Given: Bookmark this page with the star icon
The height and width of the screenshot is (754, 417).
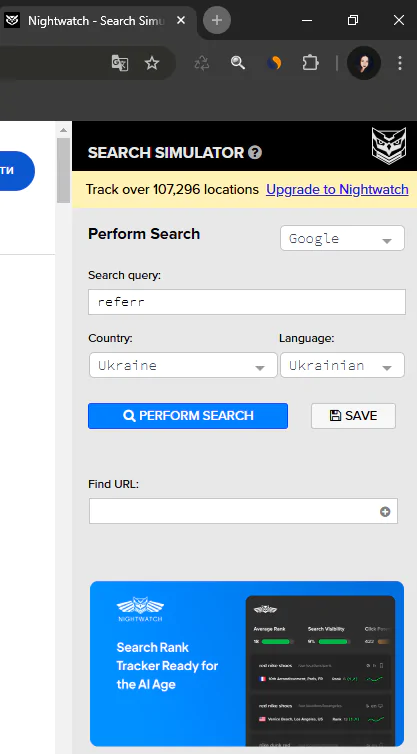Looking at the screenshot, I should point(152,63).
